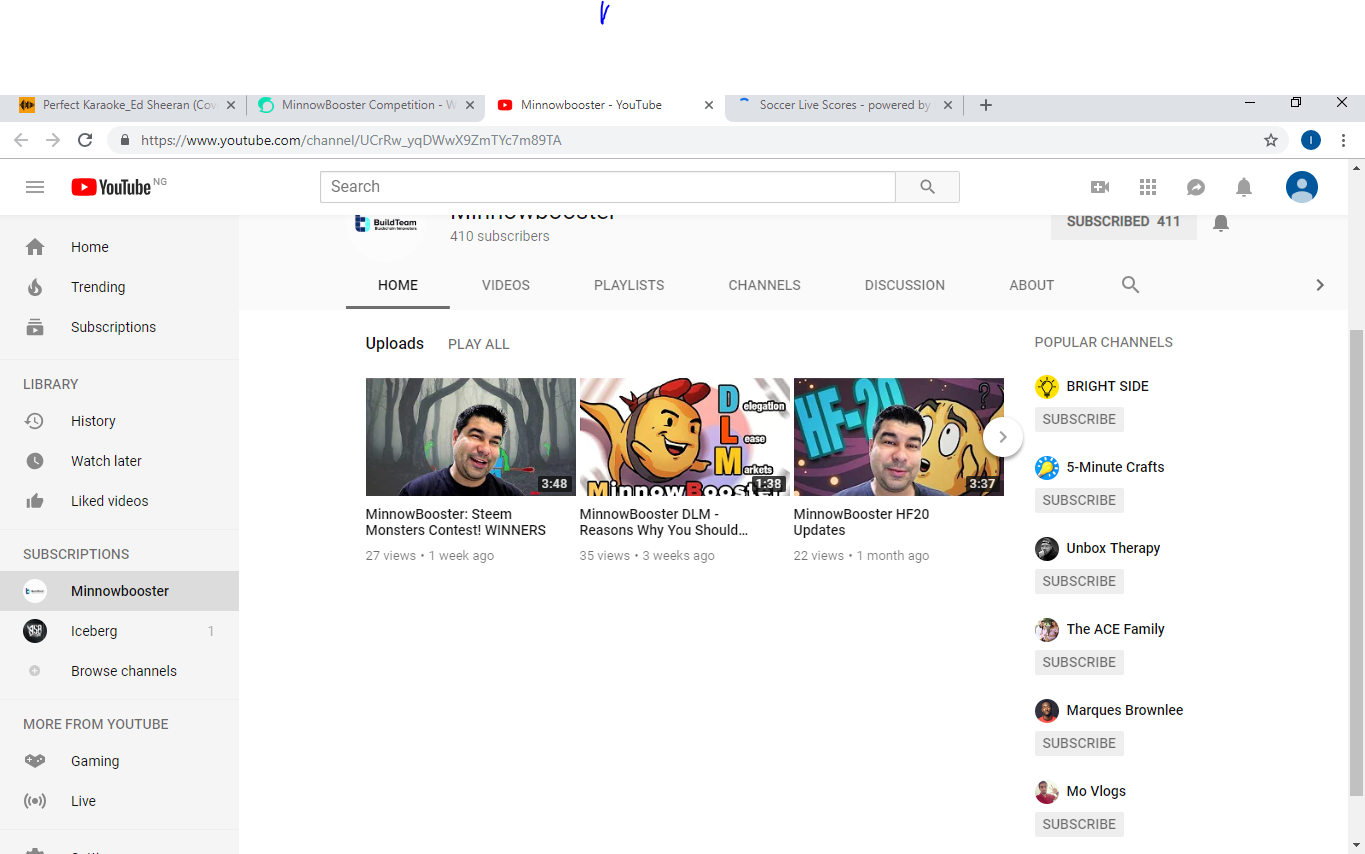Open MinnowBooster DLM video thumbnail
Image resolution: width=1365 pixels, height=854 pixels.
685,437
